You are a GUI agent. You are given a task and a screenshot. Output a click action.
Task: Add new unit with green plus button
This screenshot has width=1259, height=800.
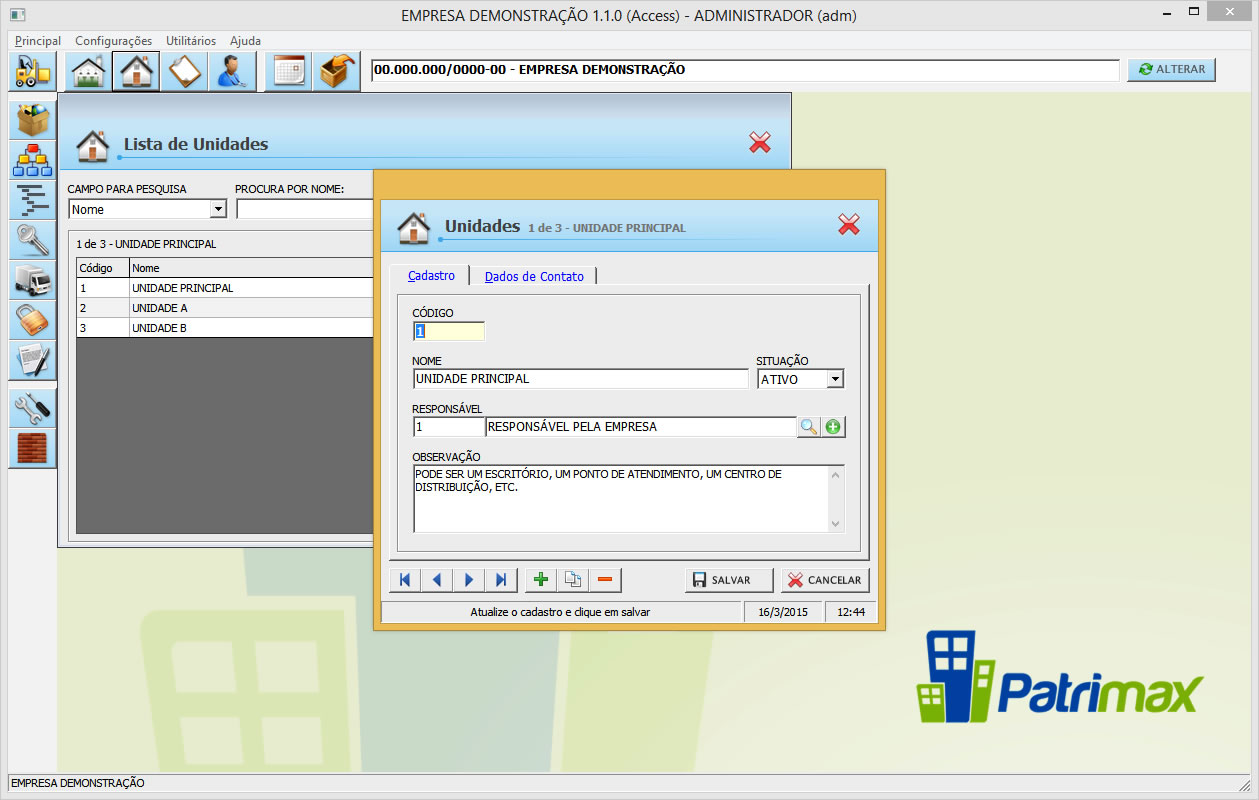[541, 580]
